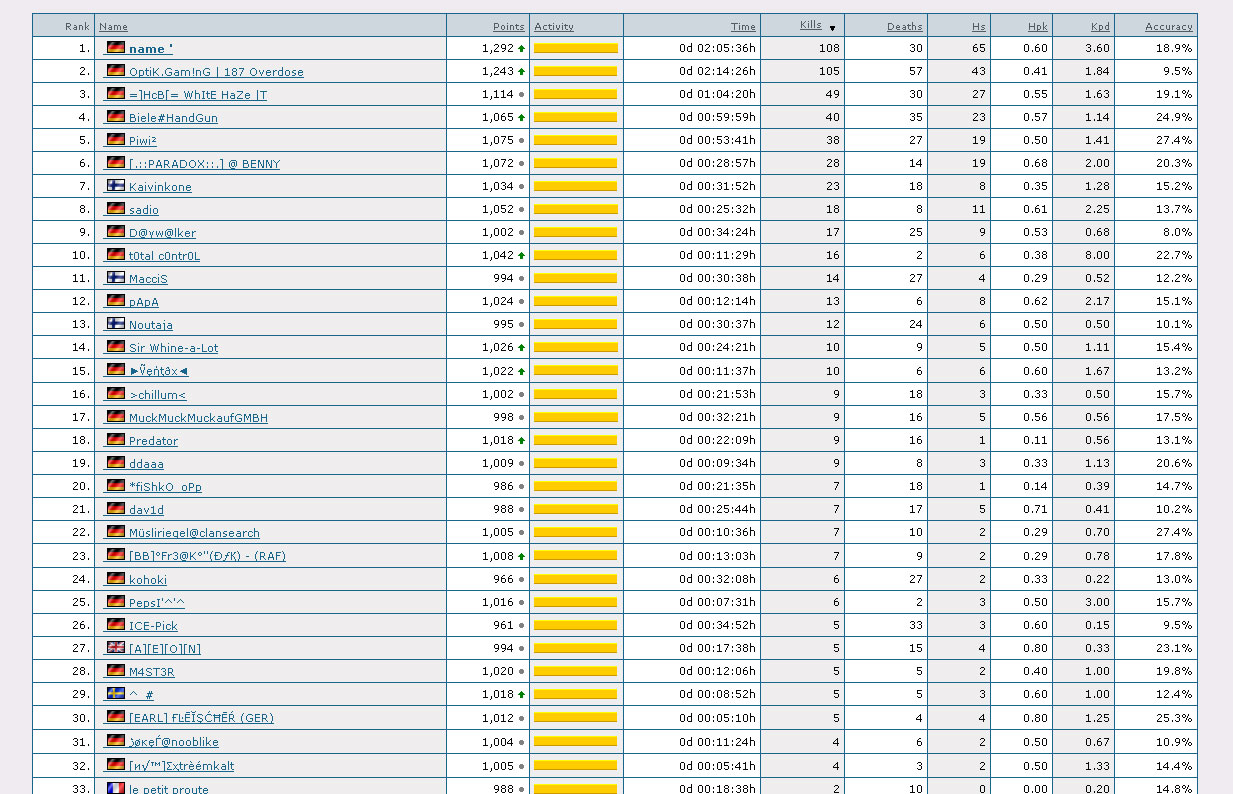Click the activity bar in Biele#HandGun's row
This screenshot has width=1233, height=794.
[x=575, y=117]
